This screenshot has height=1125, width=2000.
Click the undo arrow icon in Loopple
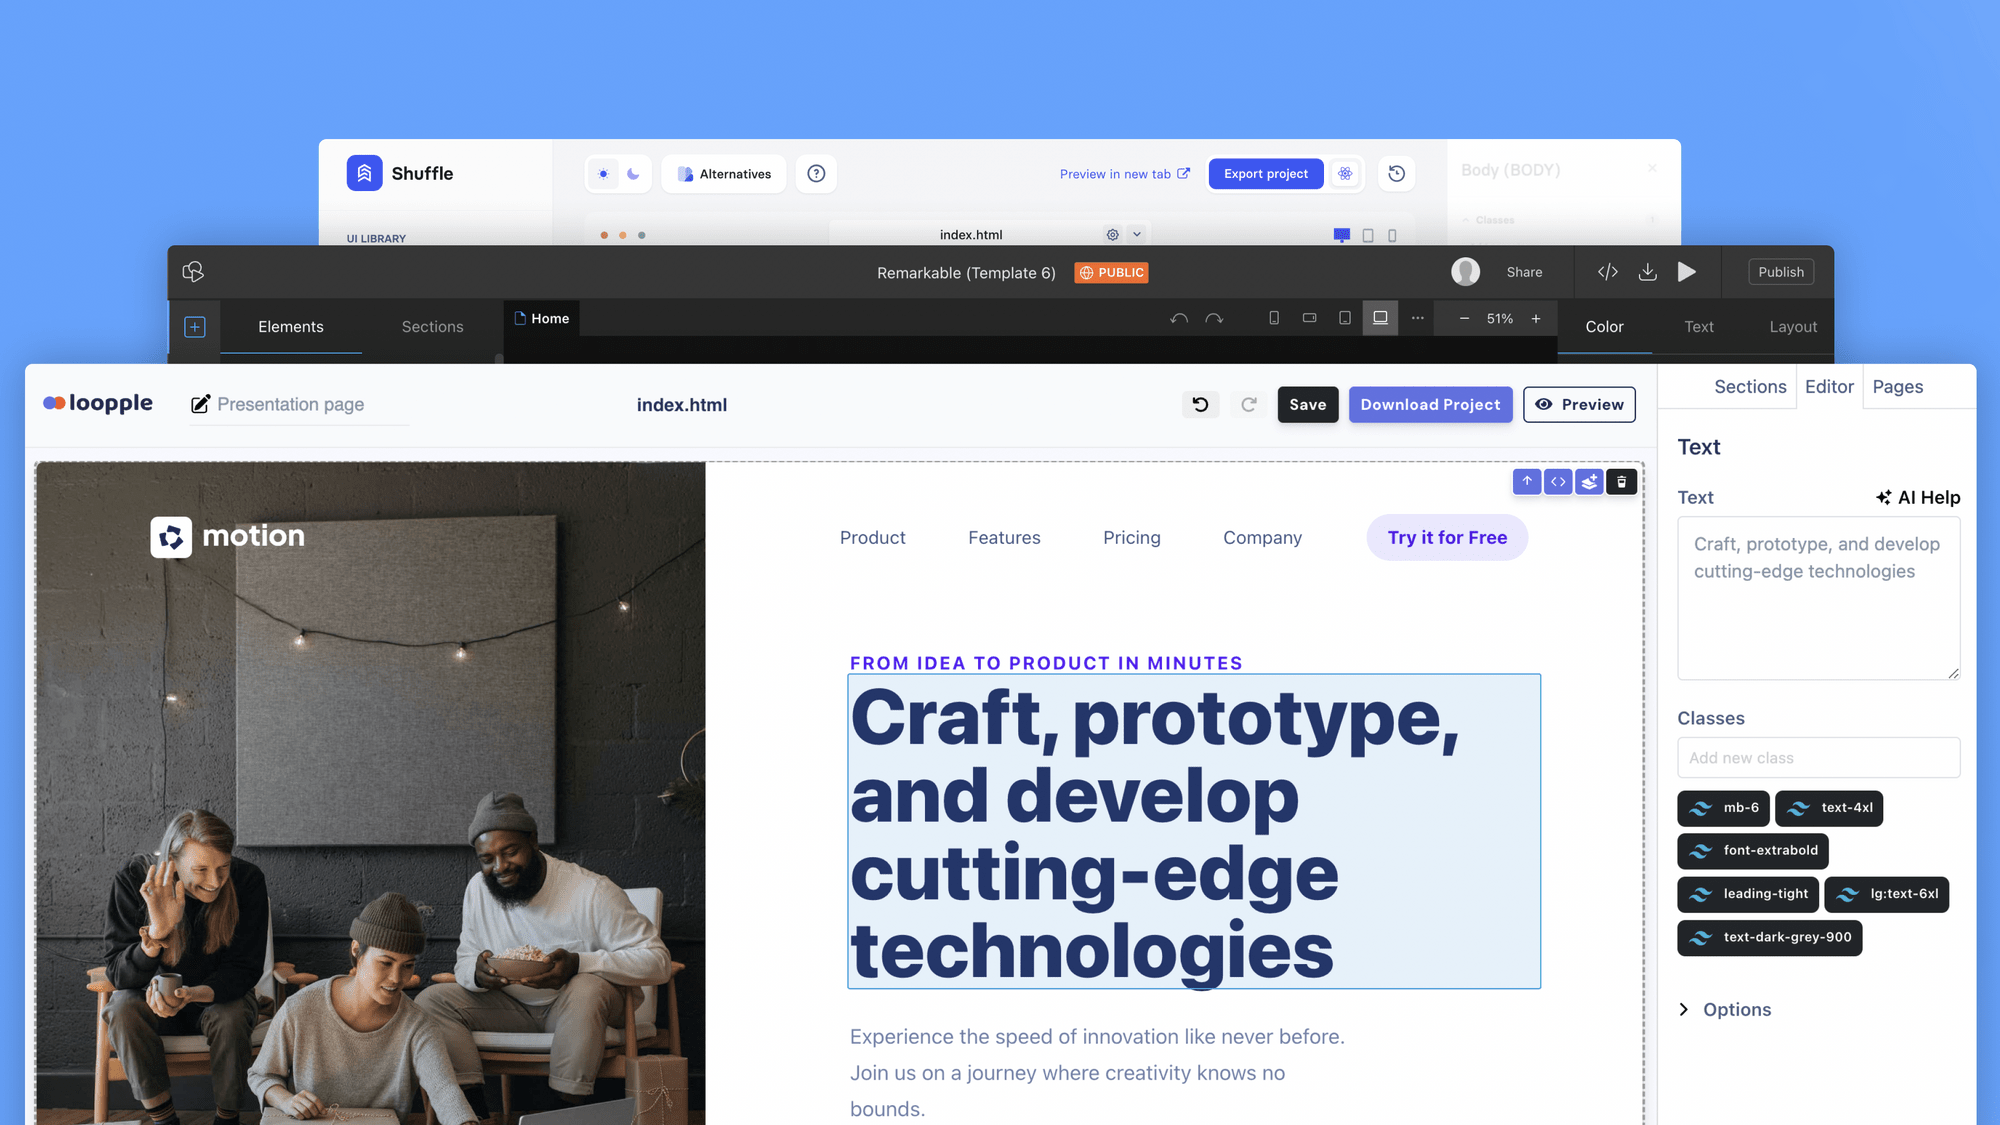coord(1199,404)
